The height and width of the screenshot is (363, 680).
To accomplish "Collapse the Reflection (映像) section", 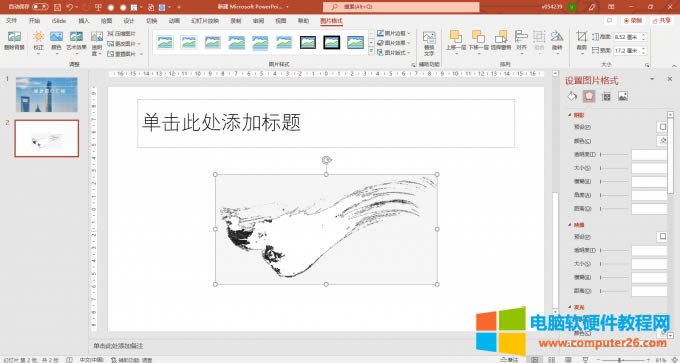I will [x=570, y=225].
